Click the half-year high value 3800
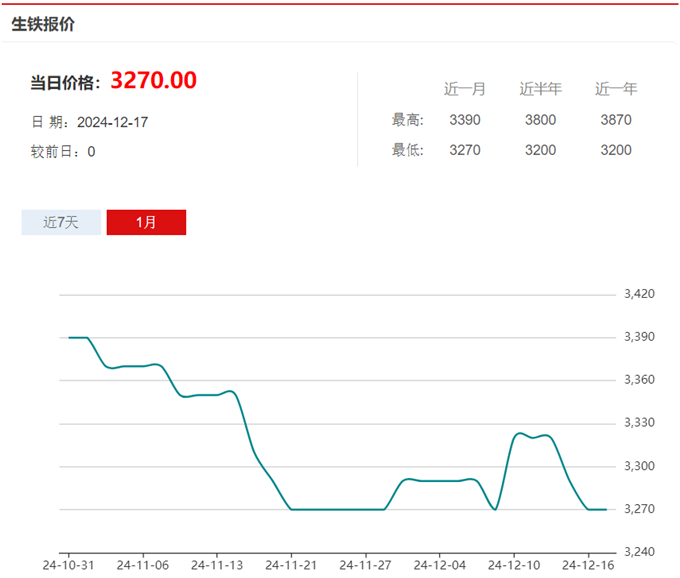The image size is (680, 578). 540,120
